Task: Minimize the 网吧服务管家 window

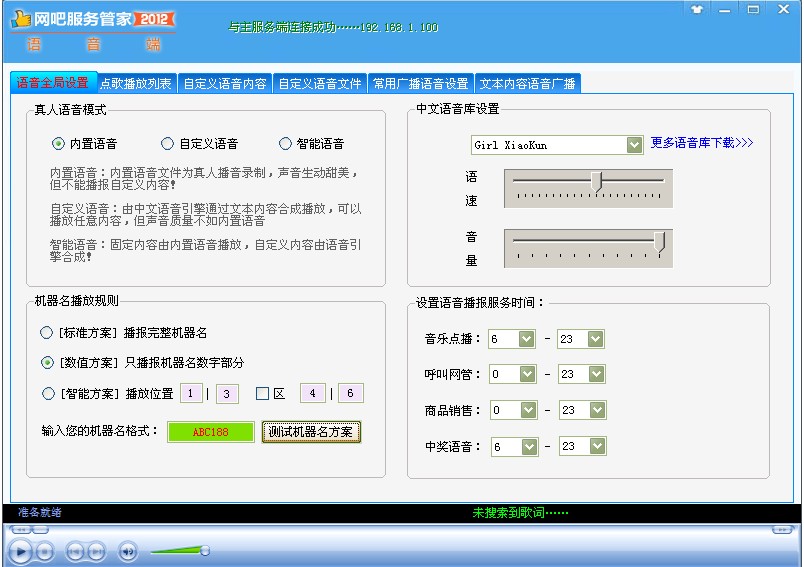Action: coord(725,9)
